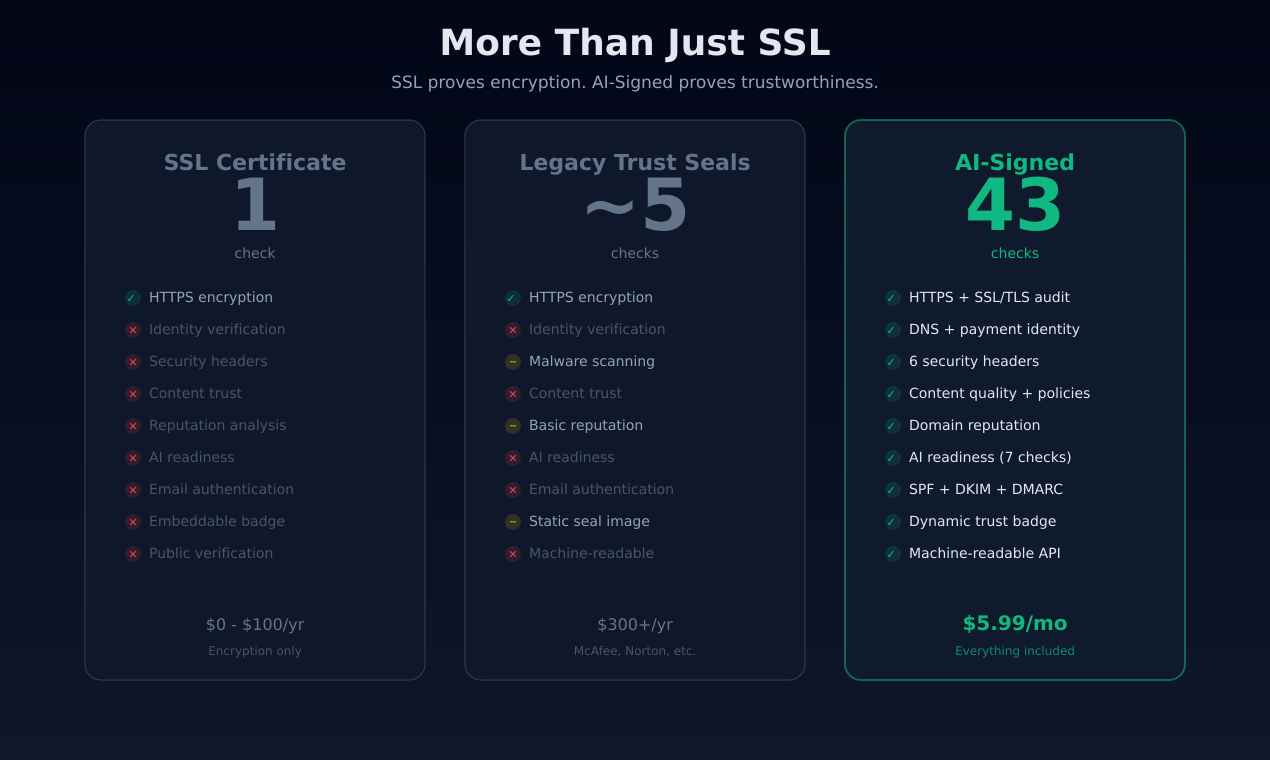
Task: Click the 'AI readiness (7 checks)' text
Action: click(x=990, y=458)
